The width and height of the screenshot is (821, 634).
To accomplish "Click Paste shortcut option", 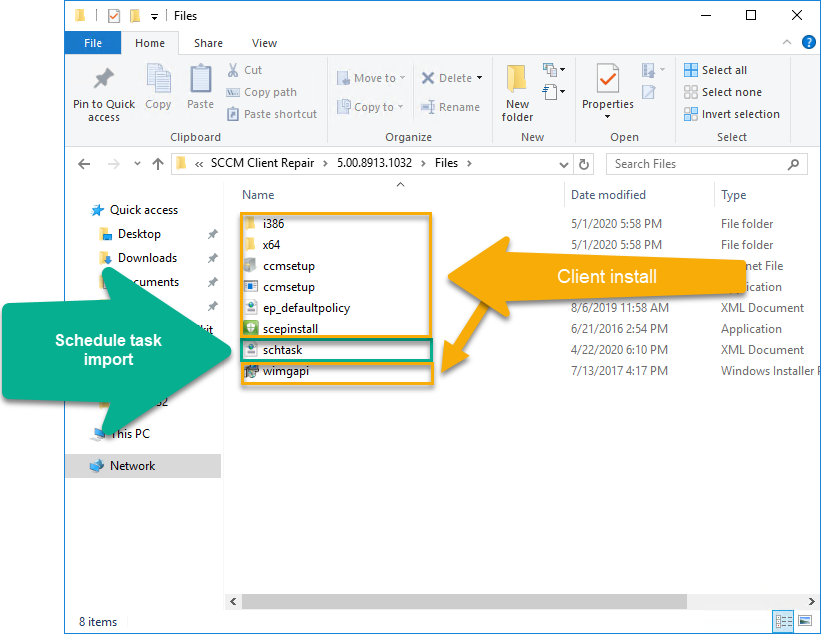I will coord(272,114).
